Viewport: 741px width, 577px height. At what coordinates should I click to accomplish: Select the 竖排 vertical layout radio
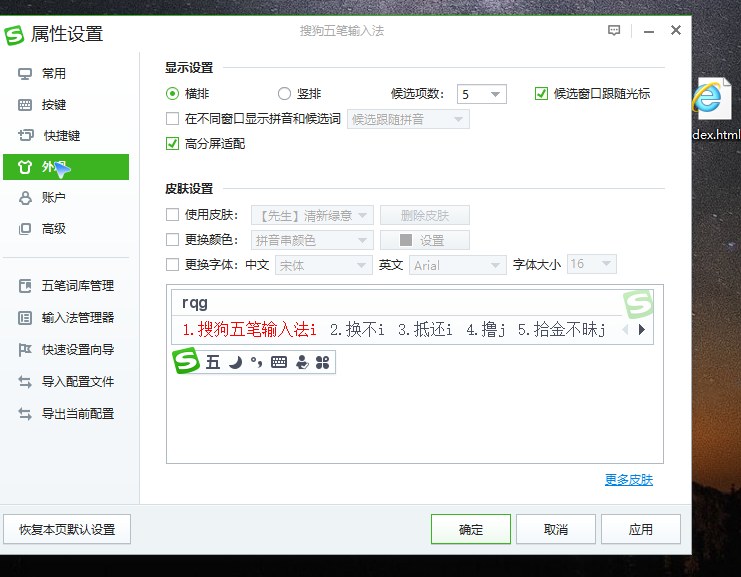click(x=284, y=94)
